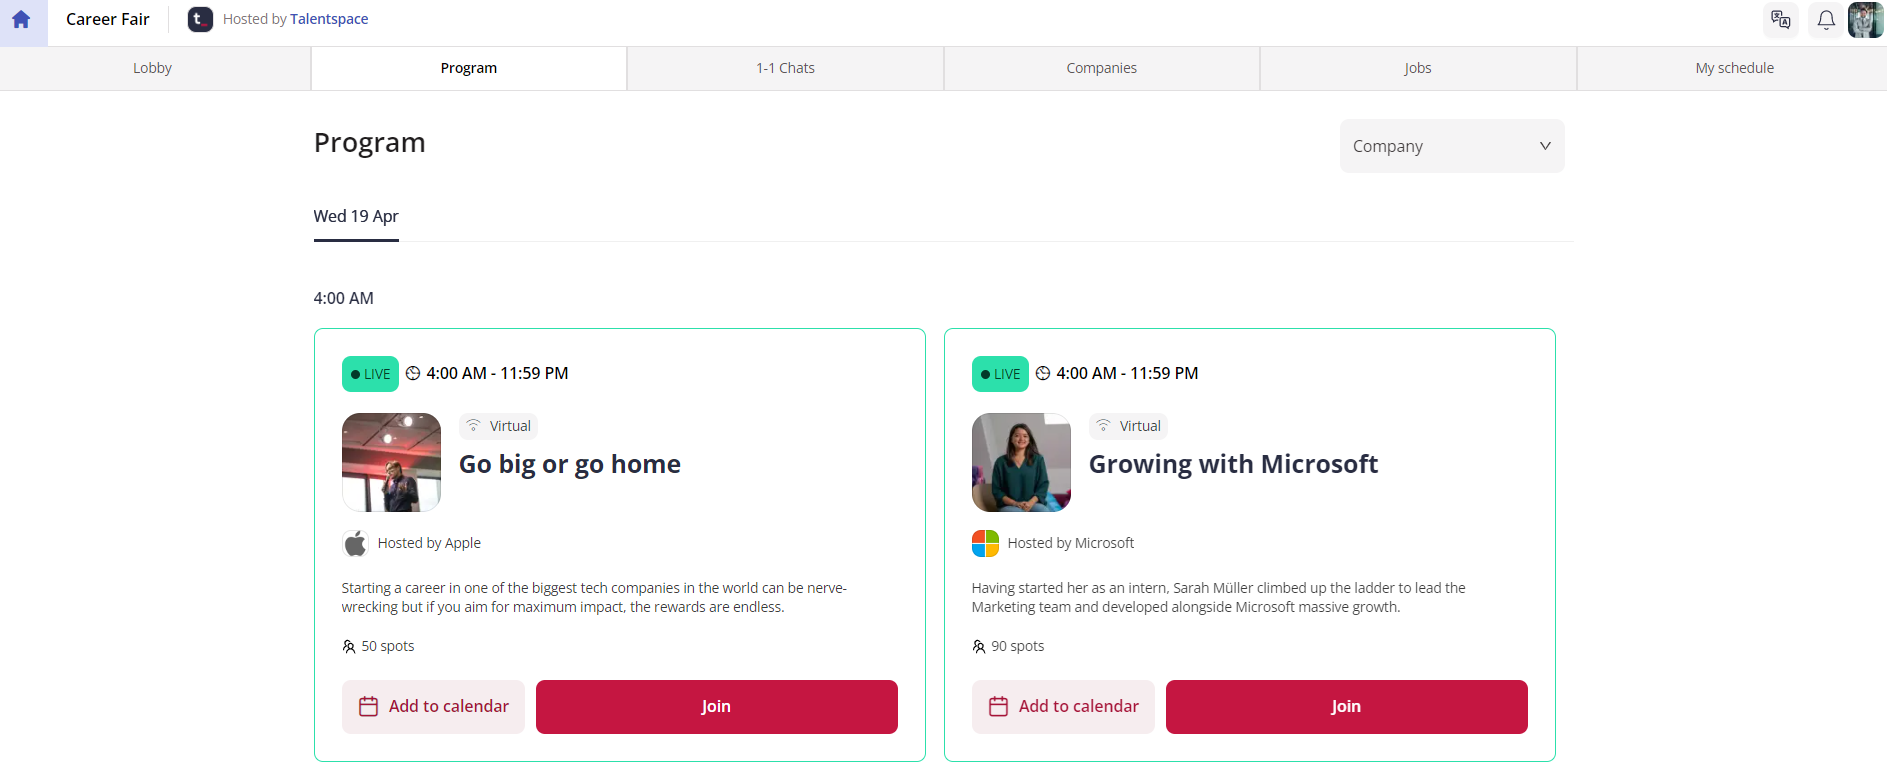Switch to the 1-1 Chats tab
This screenshot has width=1887, height=770.
[x=785, y=68]
